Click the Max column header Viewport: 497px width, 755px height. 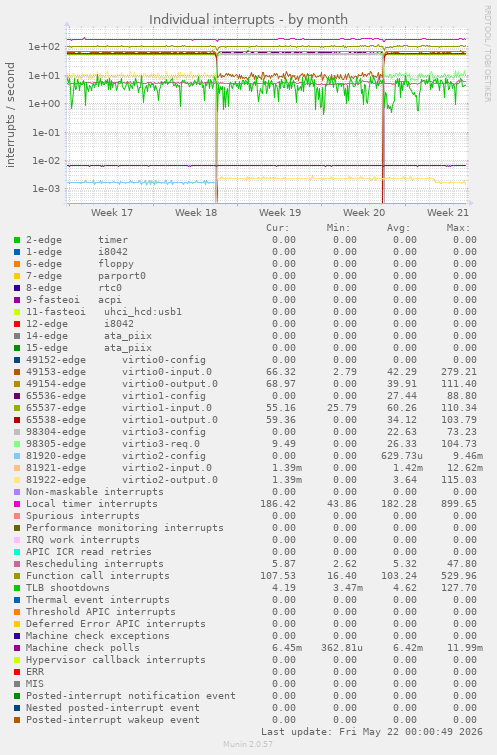458,228
